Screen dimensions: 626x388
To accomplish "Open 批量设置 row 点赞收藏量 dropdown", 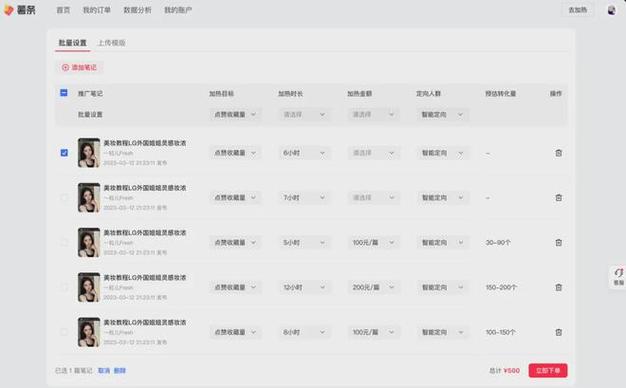I will (x=235, y=115).
